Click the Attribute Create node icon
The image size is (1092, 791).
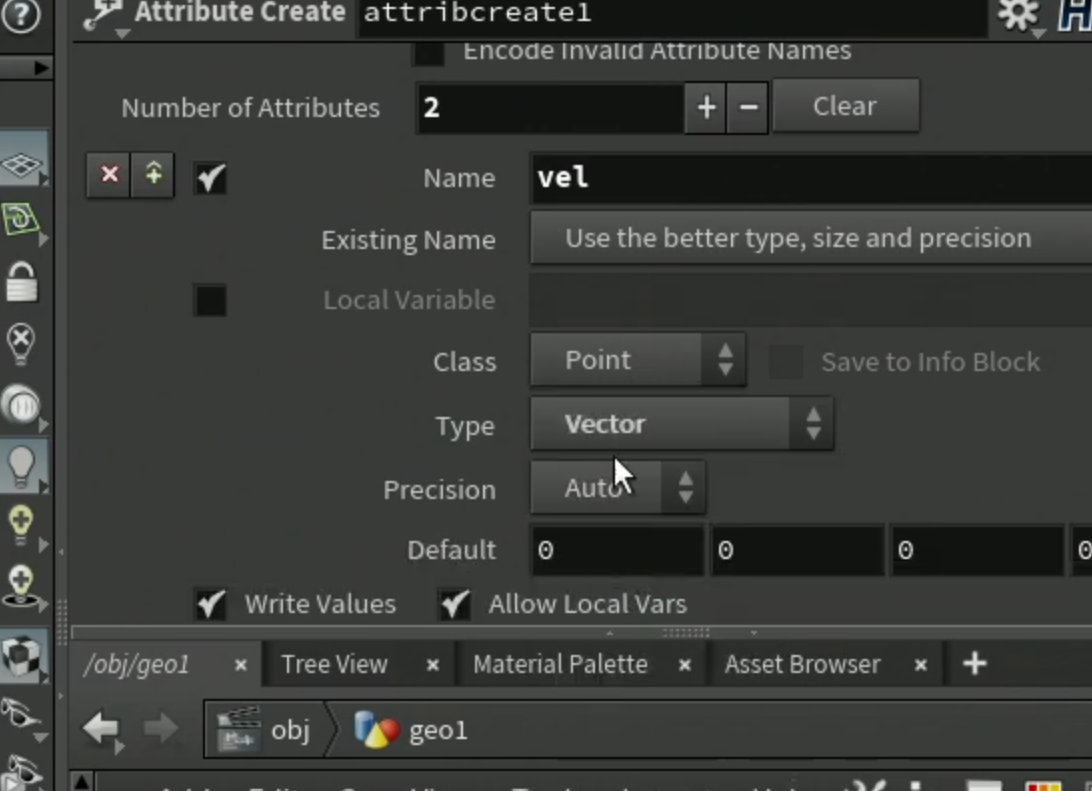click(x=102, y=14)
